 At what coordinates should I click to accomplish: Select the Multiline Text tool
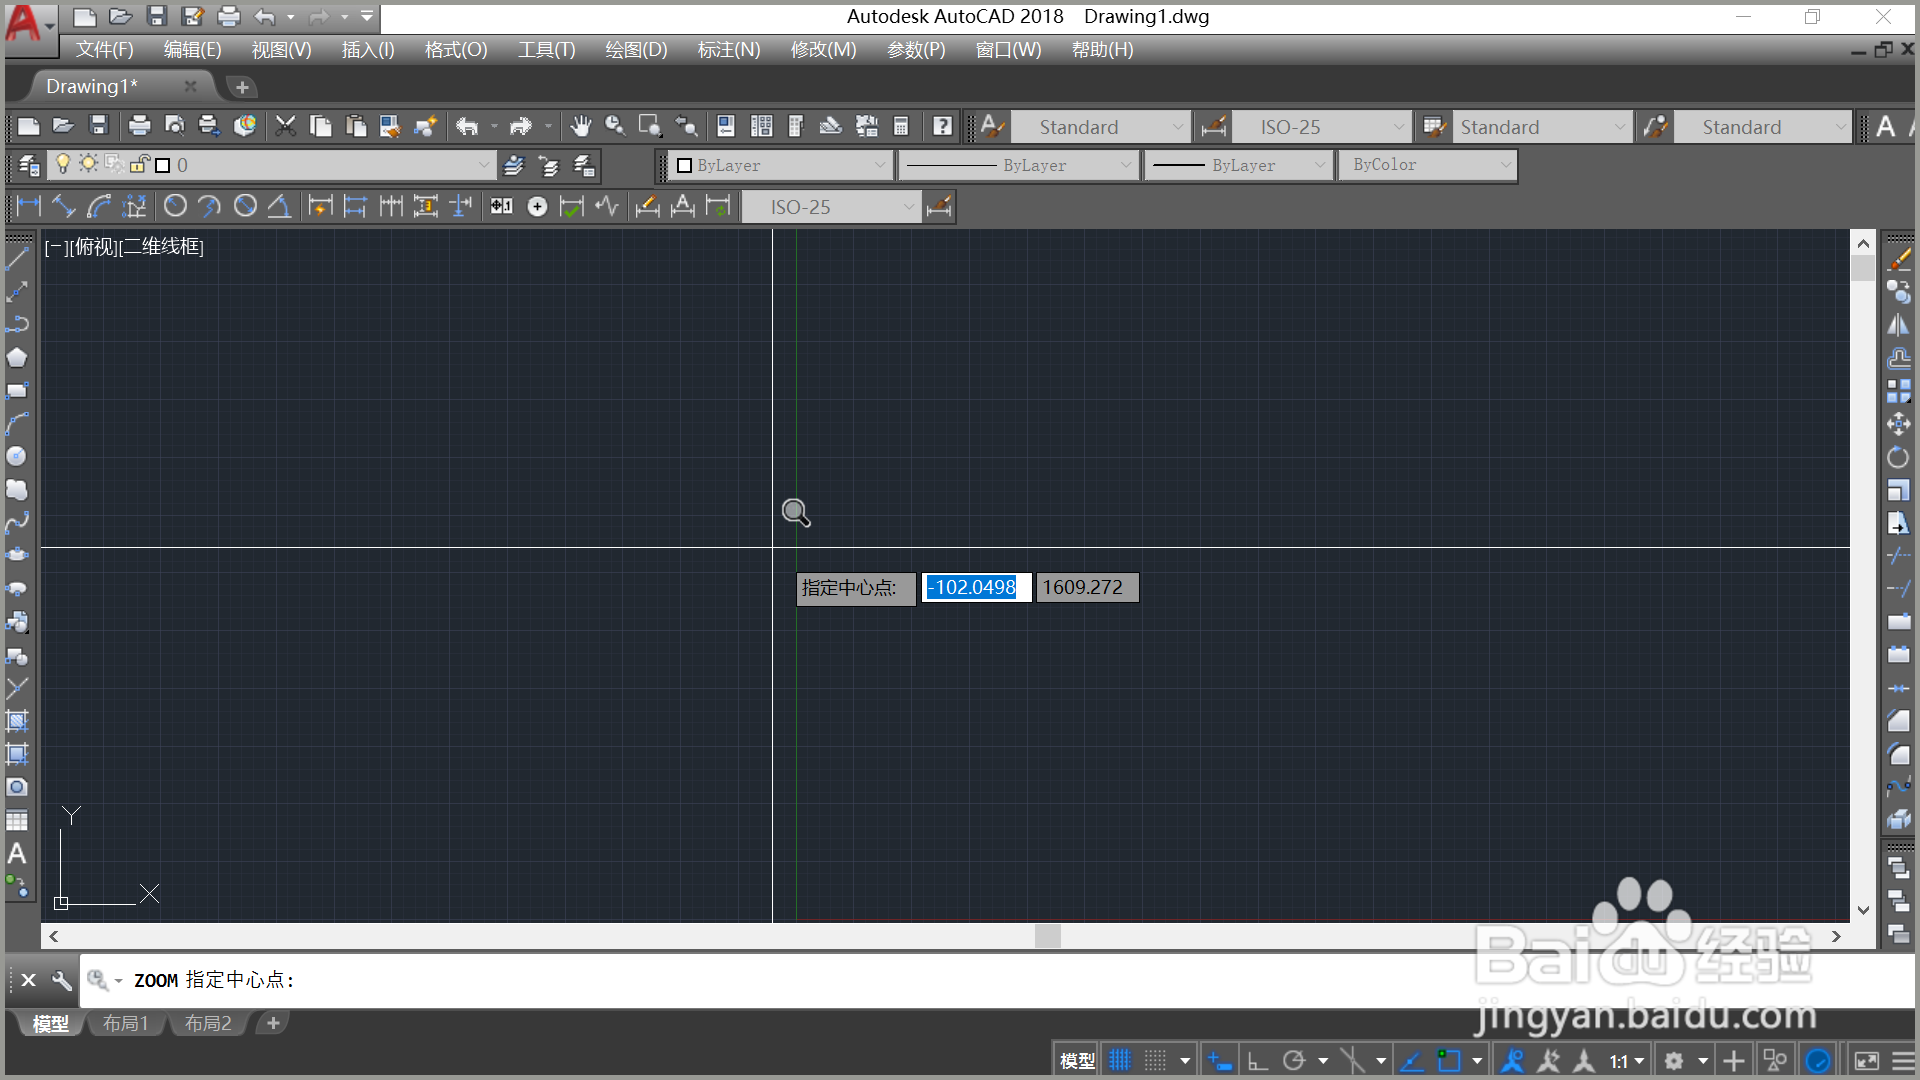tap(17, 854)
